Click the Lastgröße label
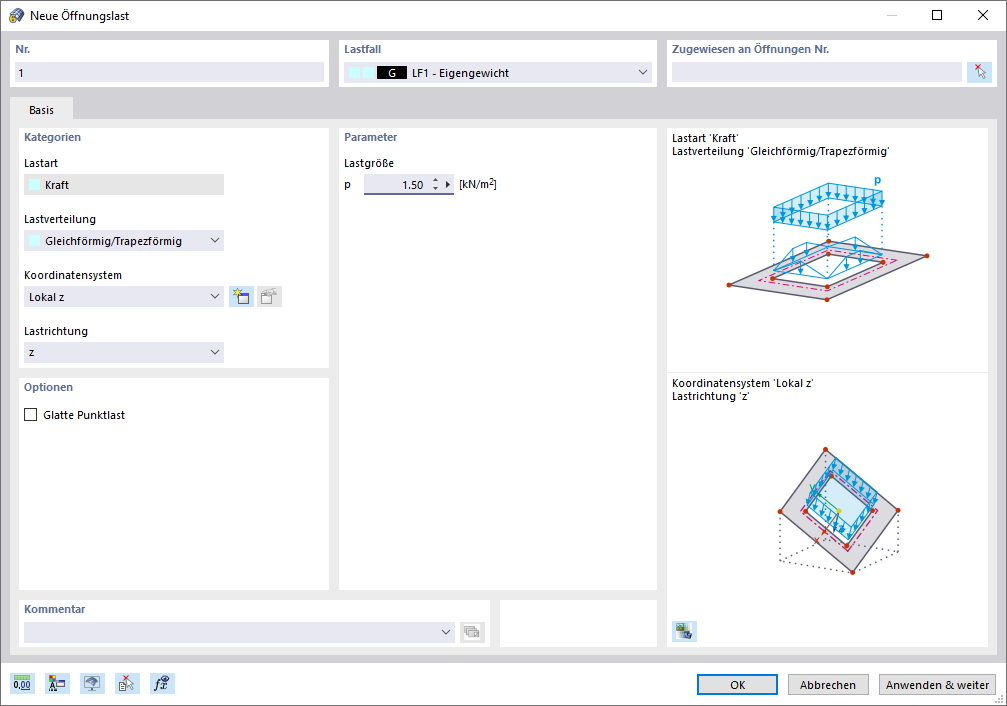This screenshot has height=706, width=1007. [369, 163]
